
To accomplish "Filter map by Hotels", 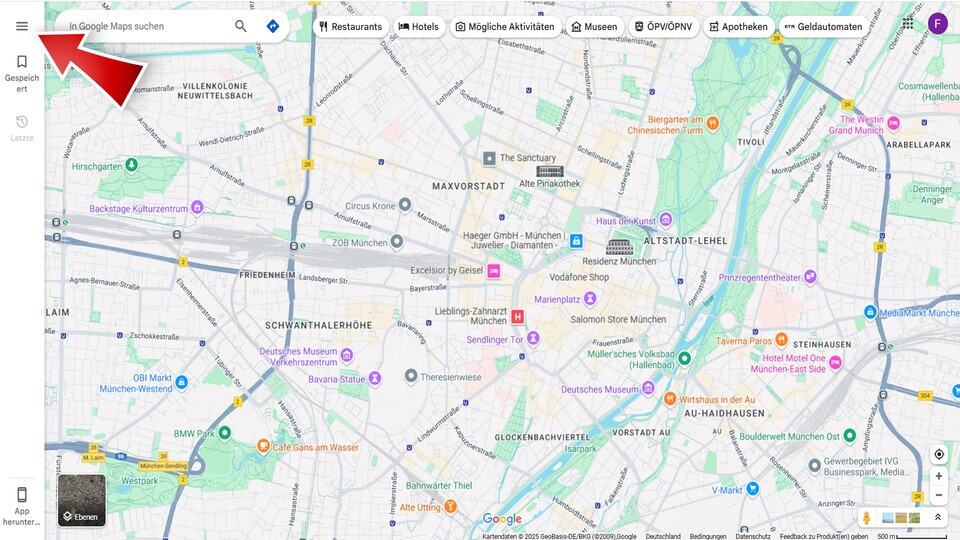I will click(x=418, y=27).
